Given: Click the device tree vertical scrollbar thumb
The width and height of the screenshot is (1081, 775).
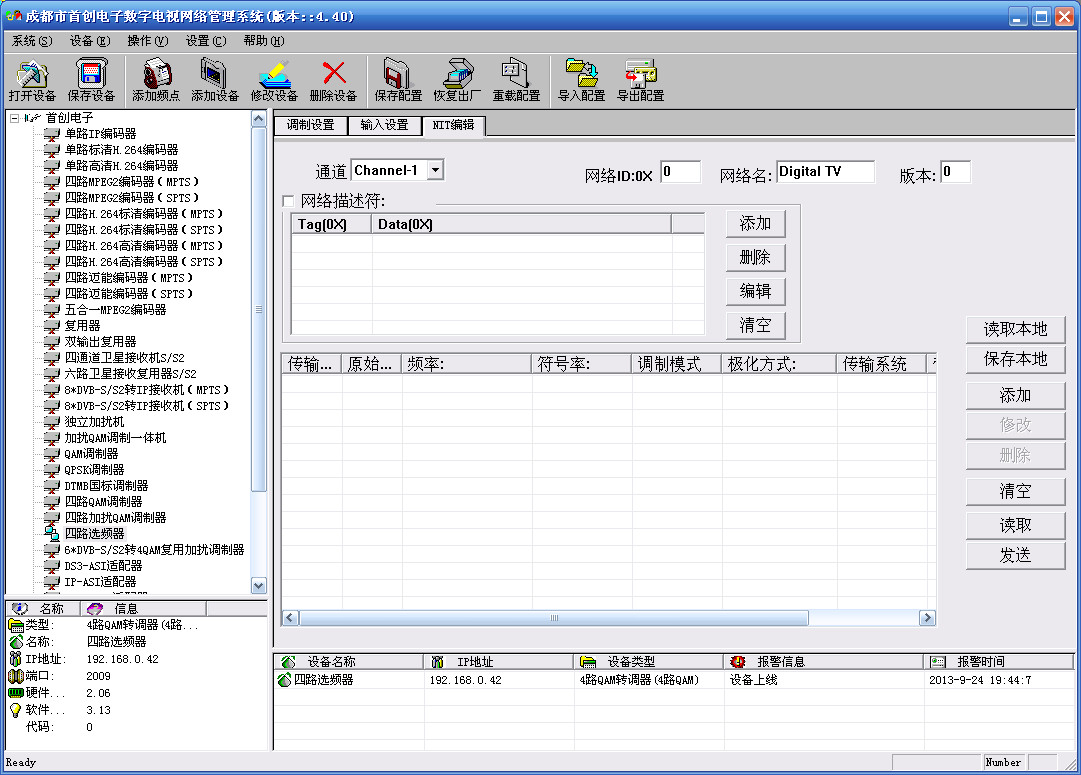Looking at the screenshot, I should [259, 309].
